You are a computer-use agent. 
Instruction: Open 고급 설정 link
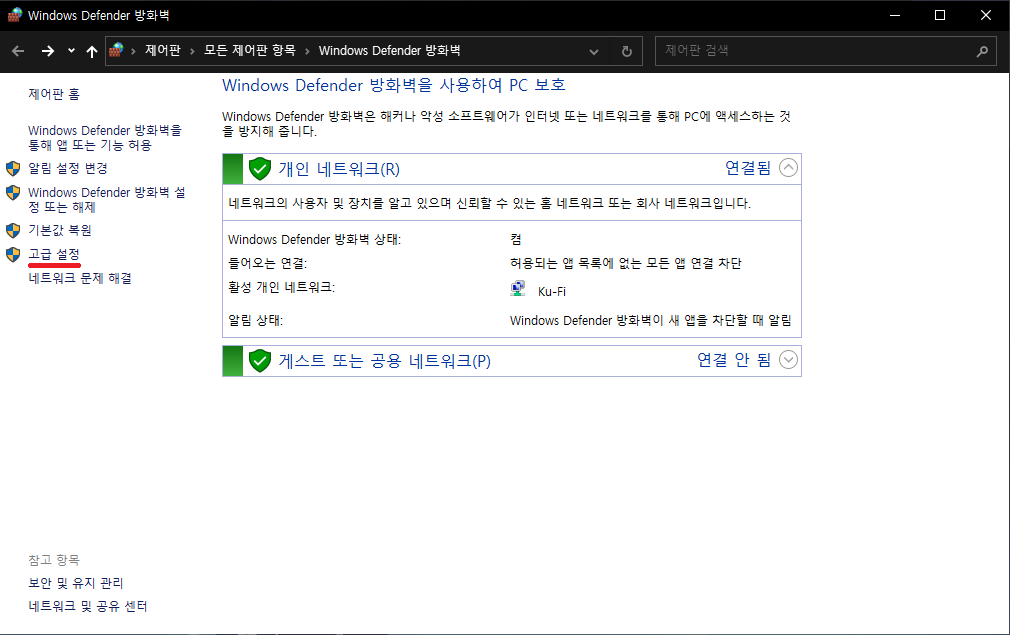pos(54,254)
